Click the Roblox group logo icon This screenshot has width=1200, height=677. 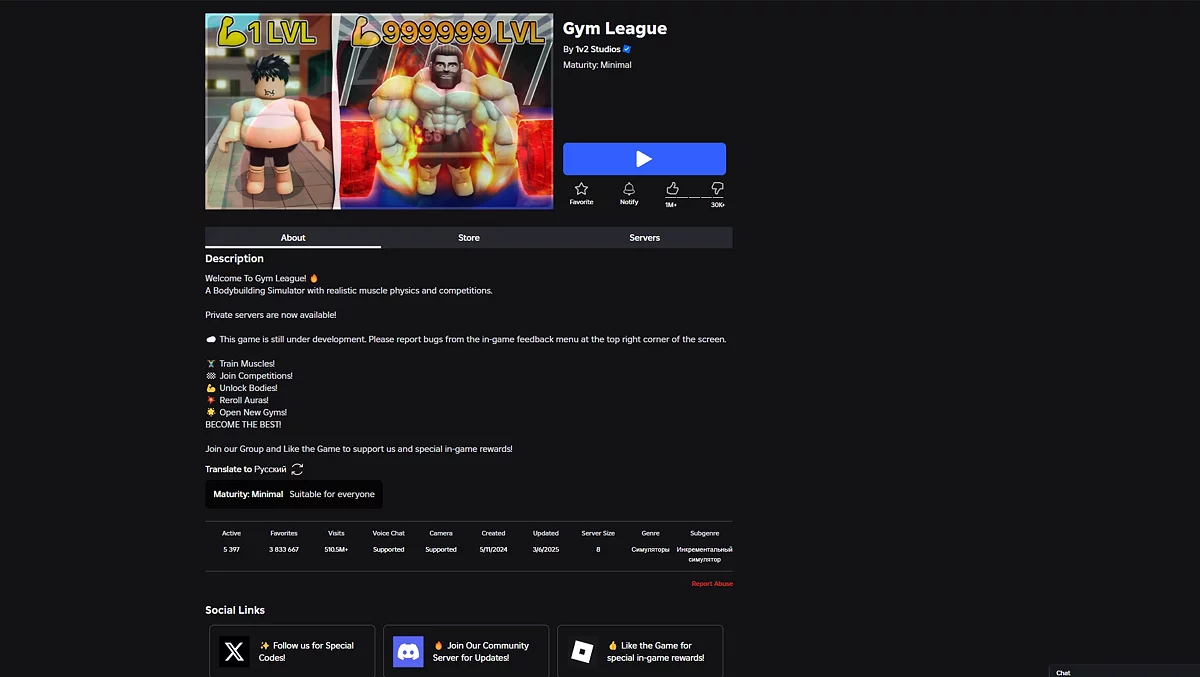(x=582, y=652)
